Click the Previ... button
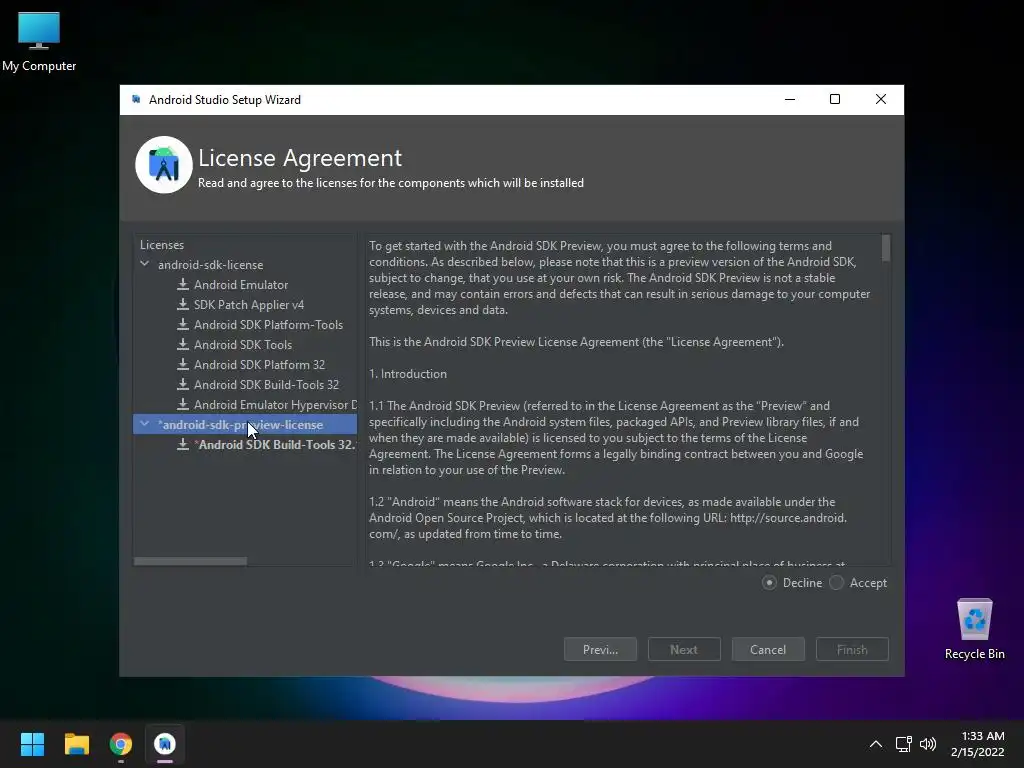The height and width of the screenshot is (768, 1024). [600, 649]
